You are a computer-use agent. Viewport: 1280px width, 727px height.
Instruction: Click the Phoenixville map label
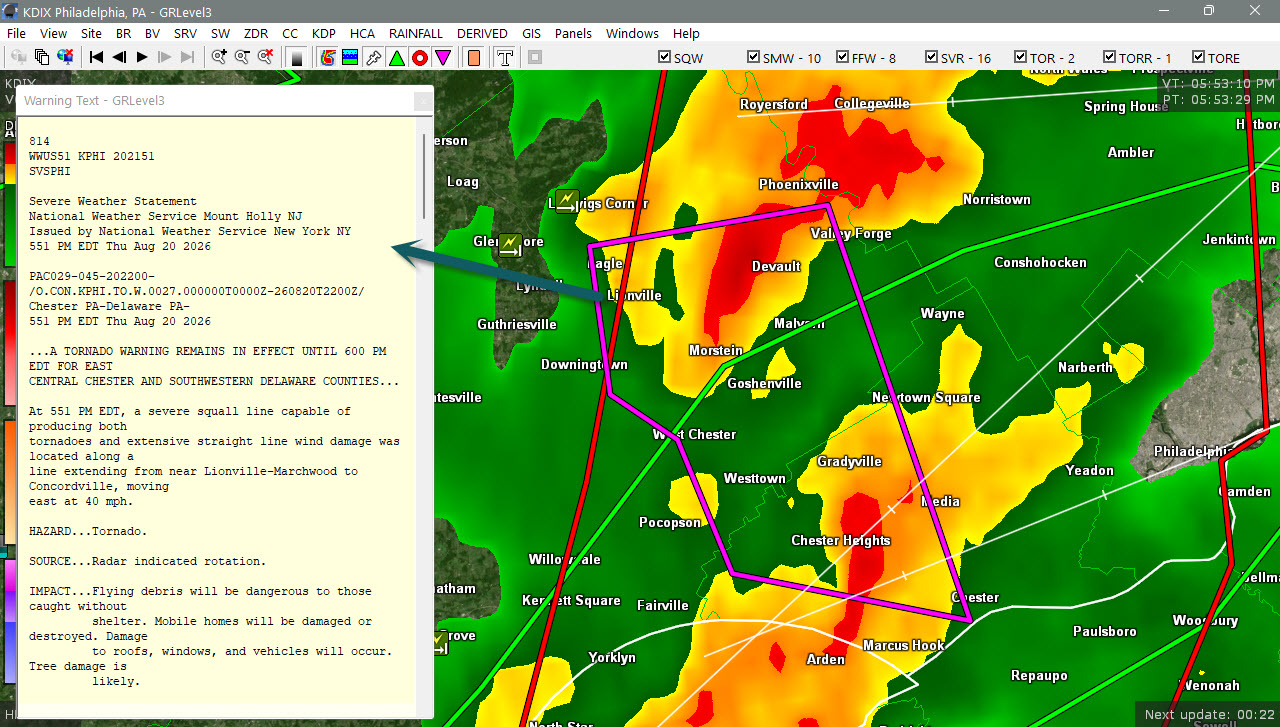(x=799, y=184)
